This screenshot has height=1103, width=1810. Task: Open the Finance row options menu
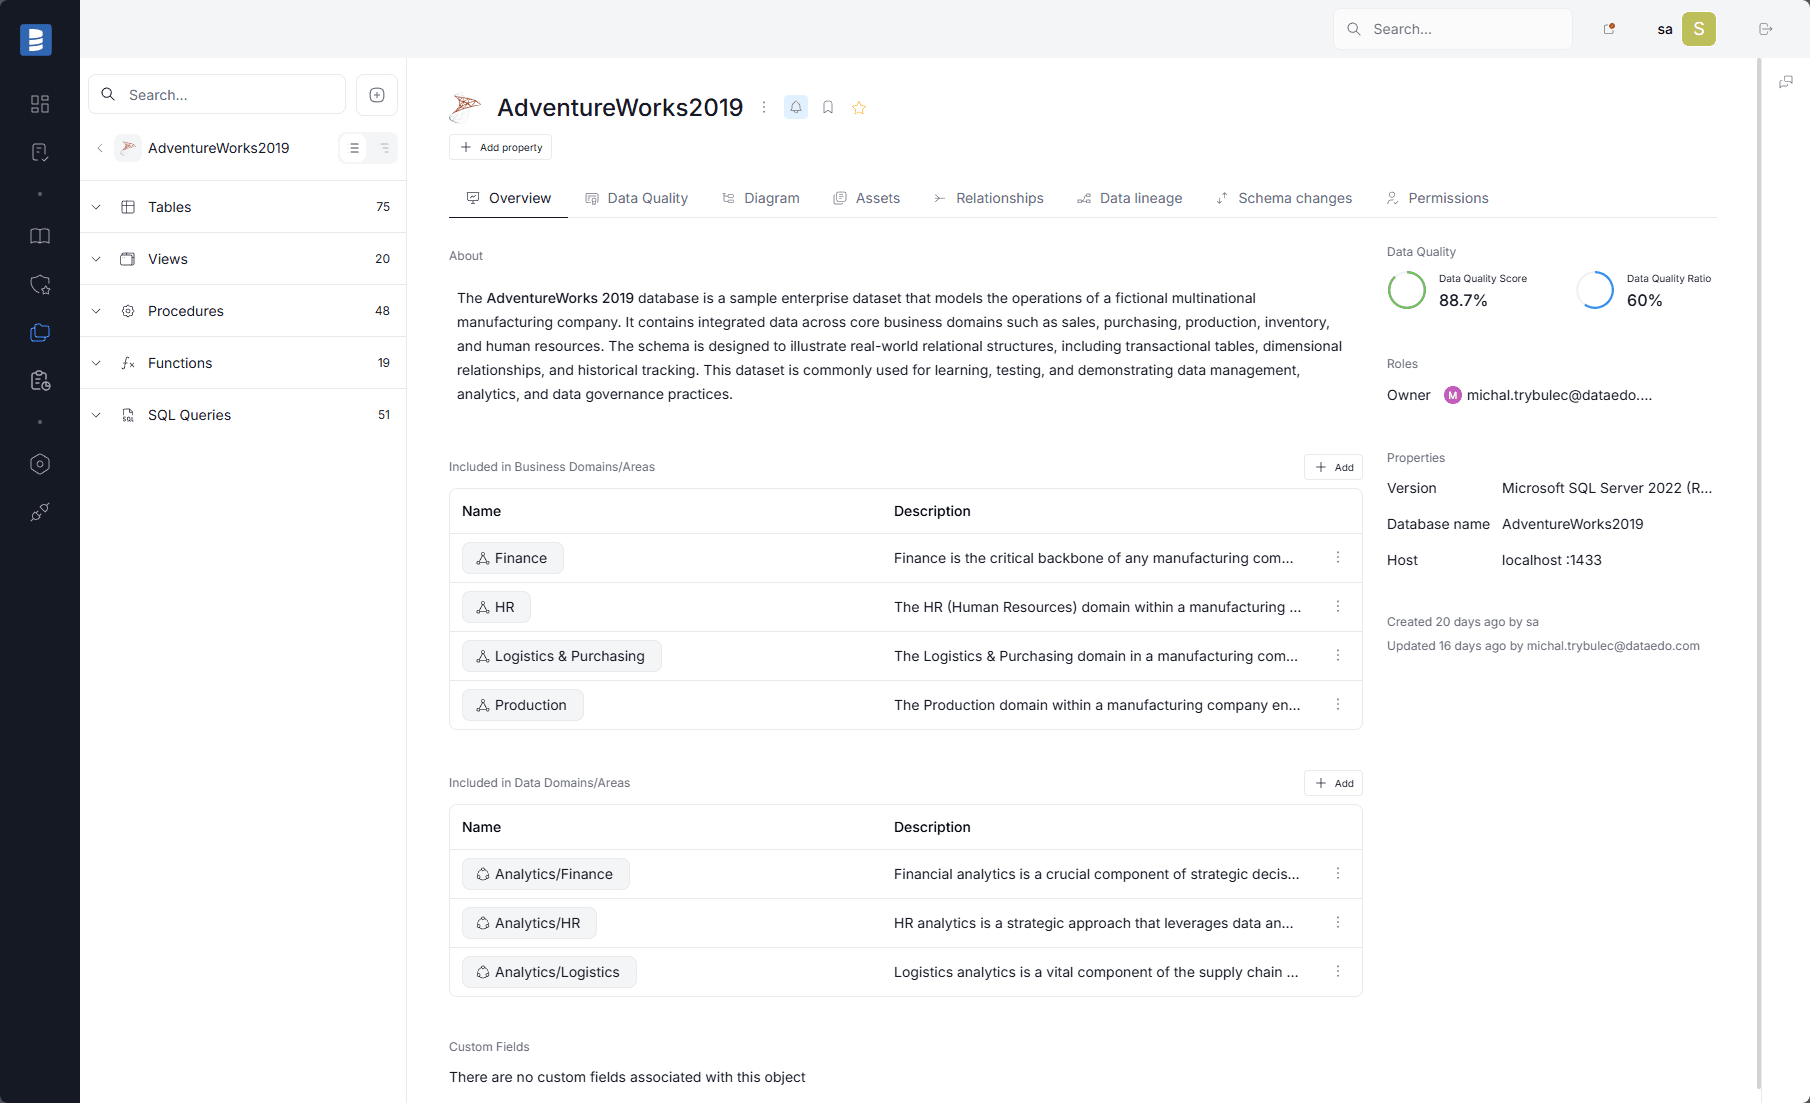point(1338,557)
